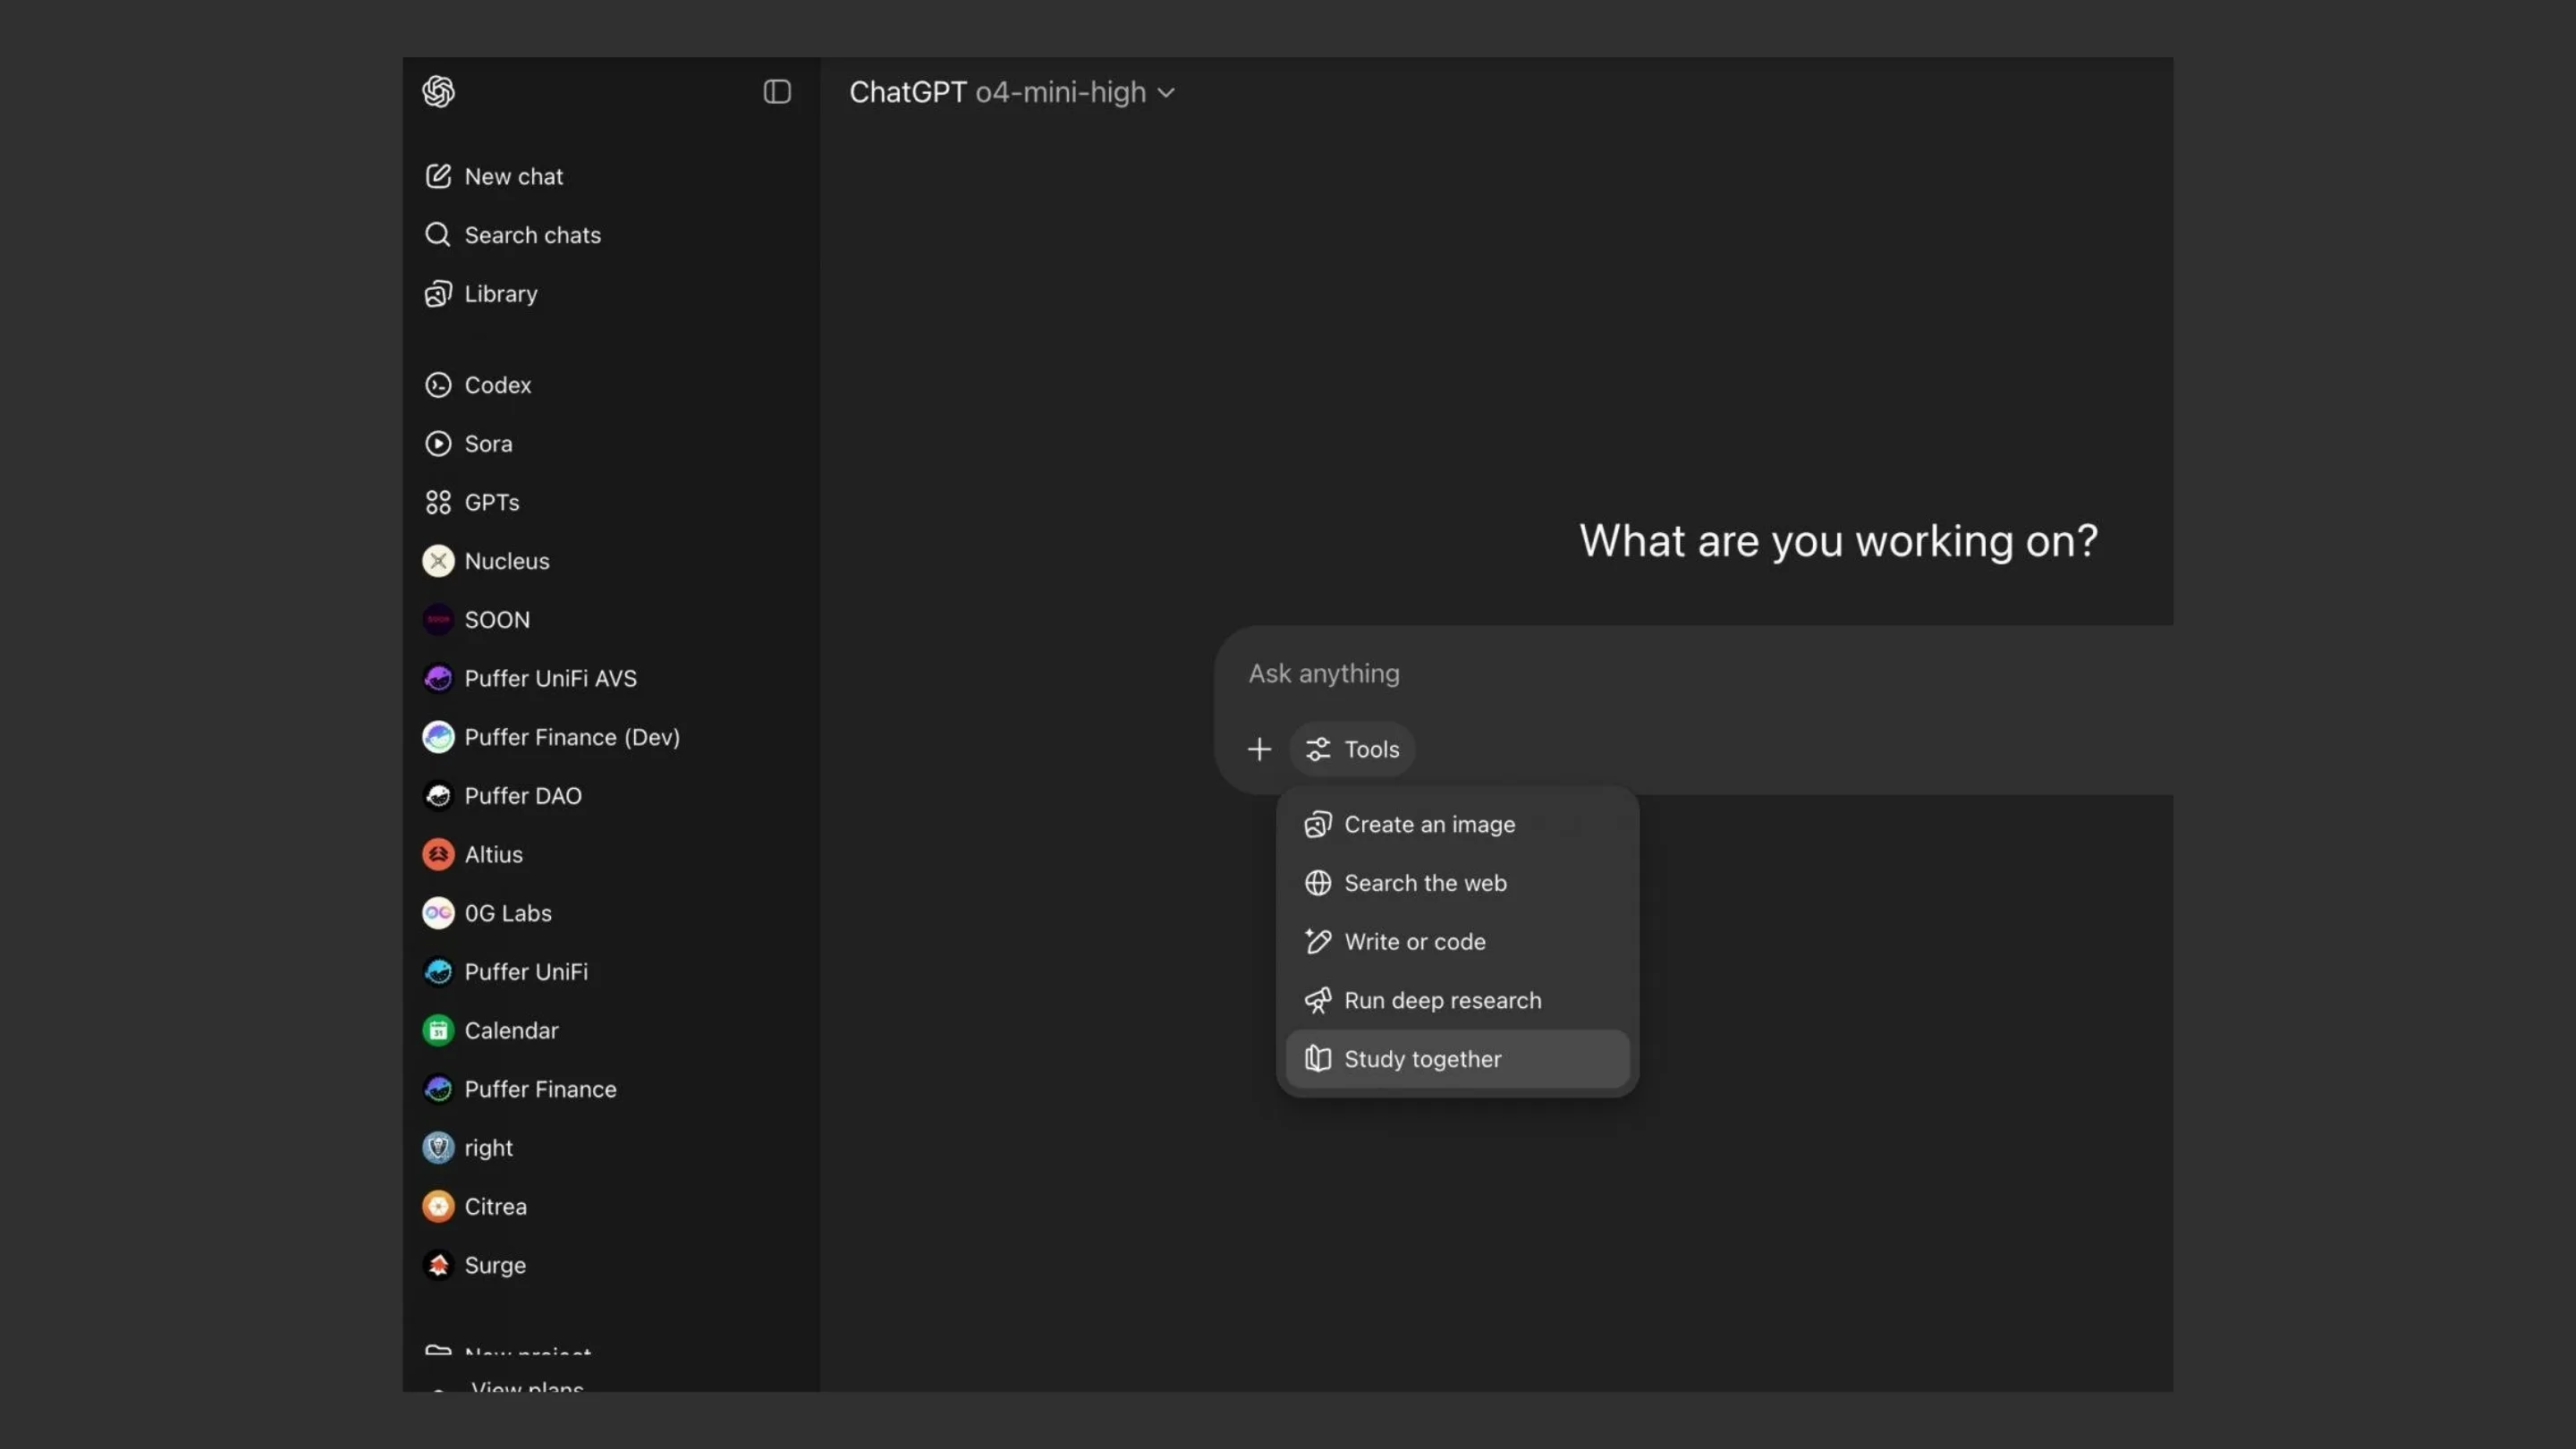Select Puffer Finance (Dev) label text
This screenshot has width=2576, height=1449.
(572, 738)
